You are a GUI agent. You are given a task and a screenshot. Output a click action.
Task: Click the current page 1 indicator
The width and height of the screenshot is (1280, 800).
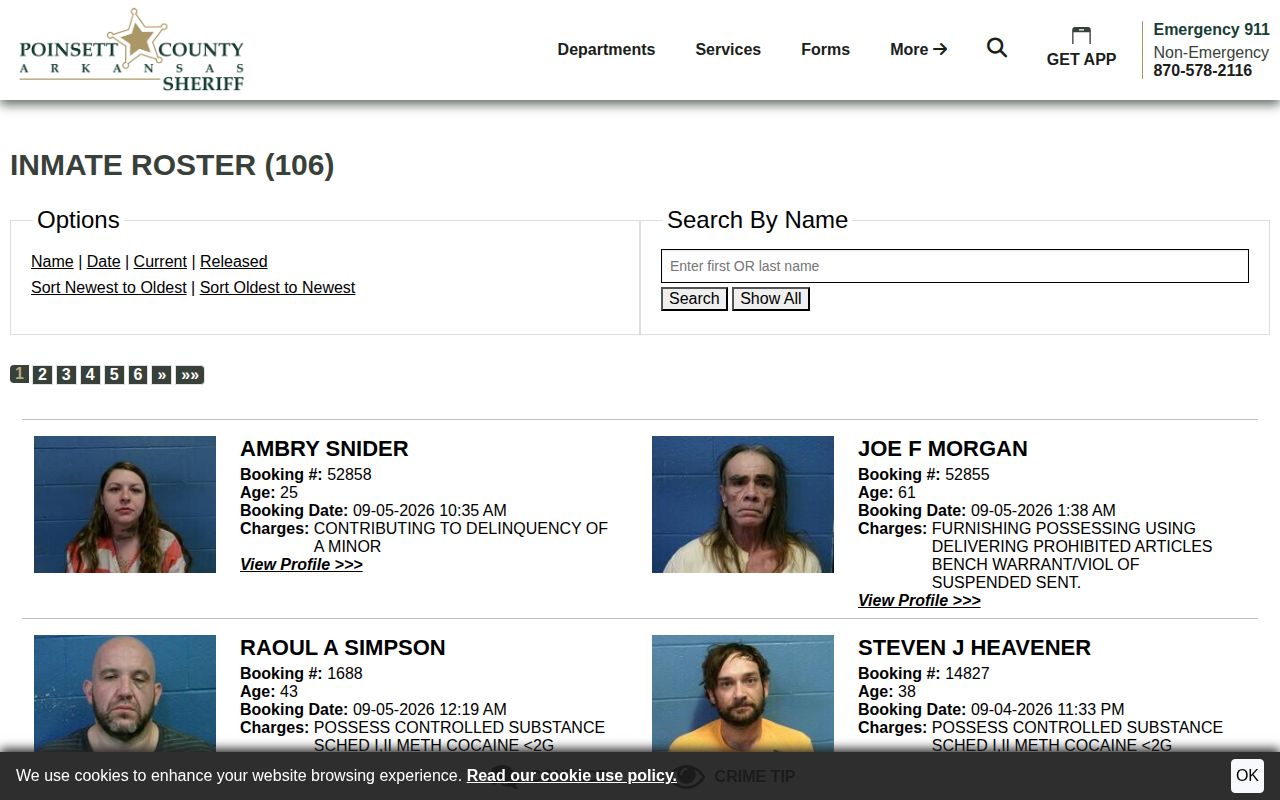click(x=19, y=374)
